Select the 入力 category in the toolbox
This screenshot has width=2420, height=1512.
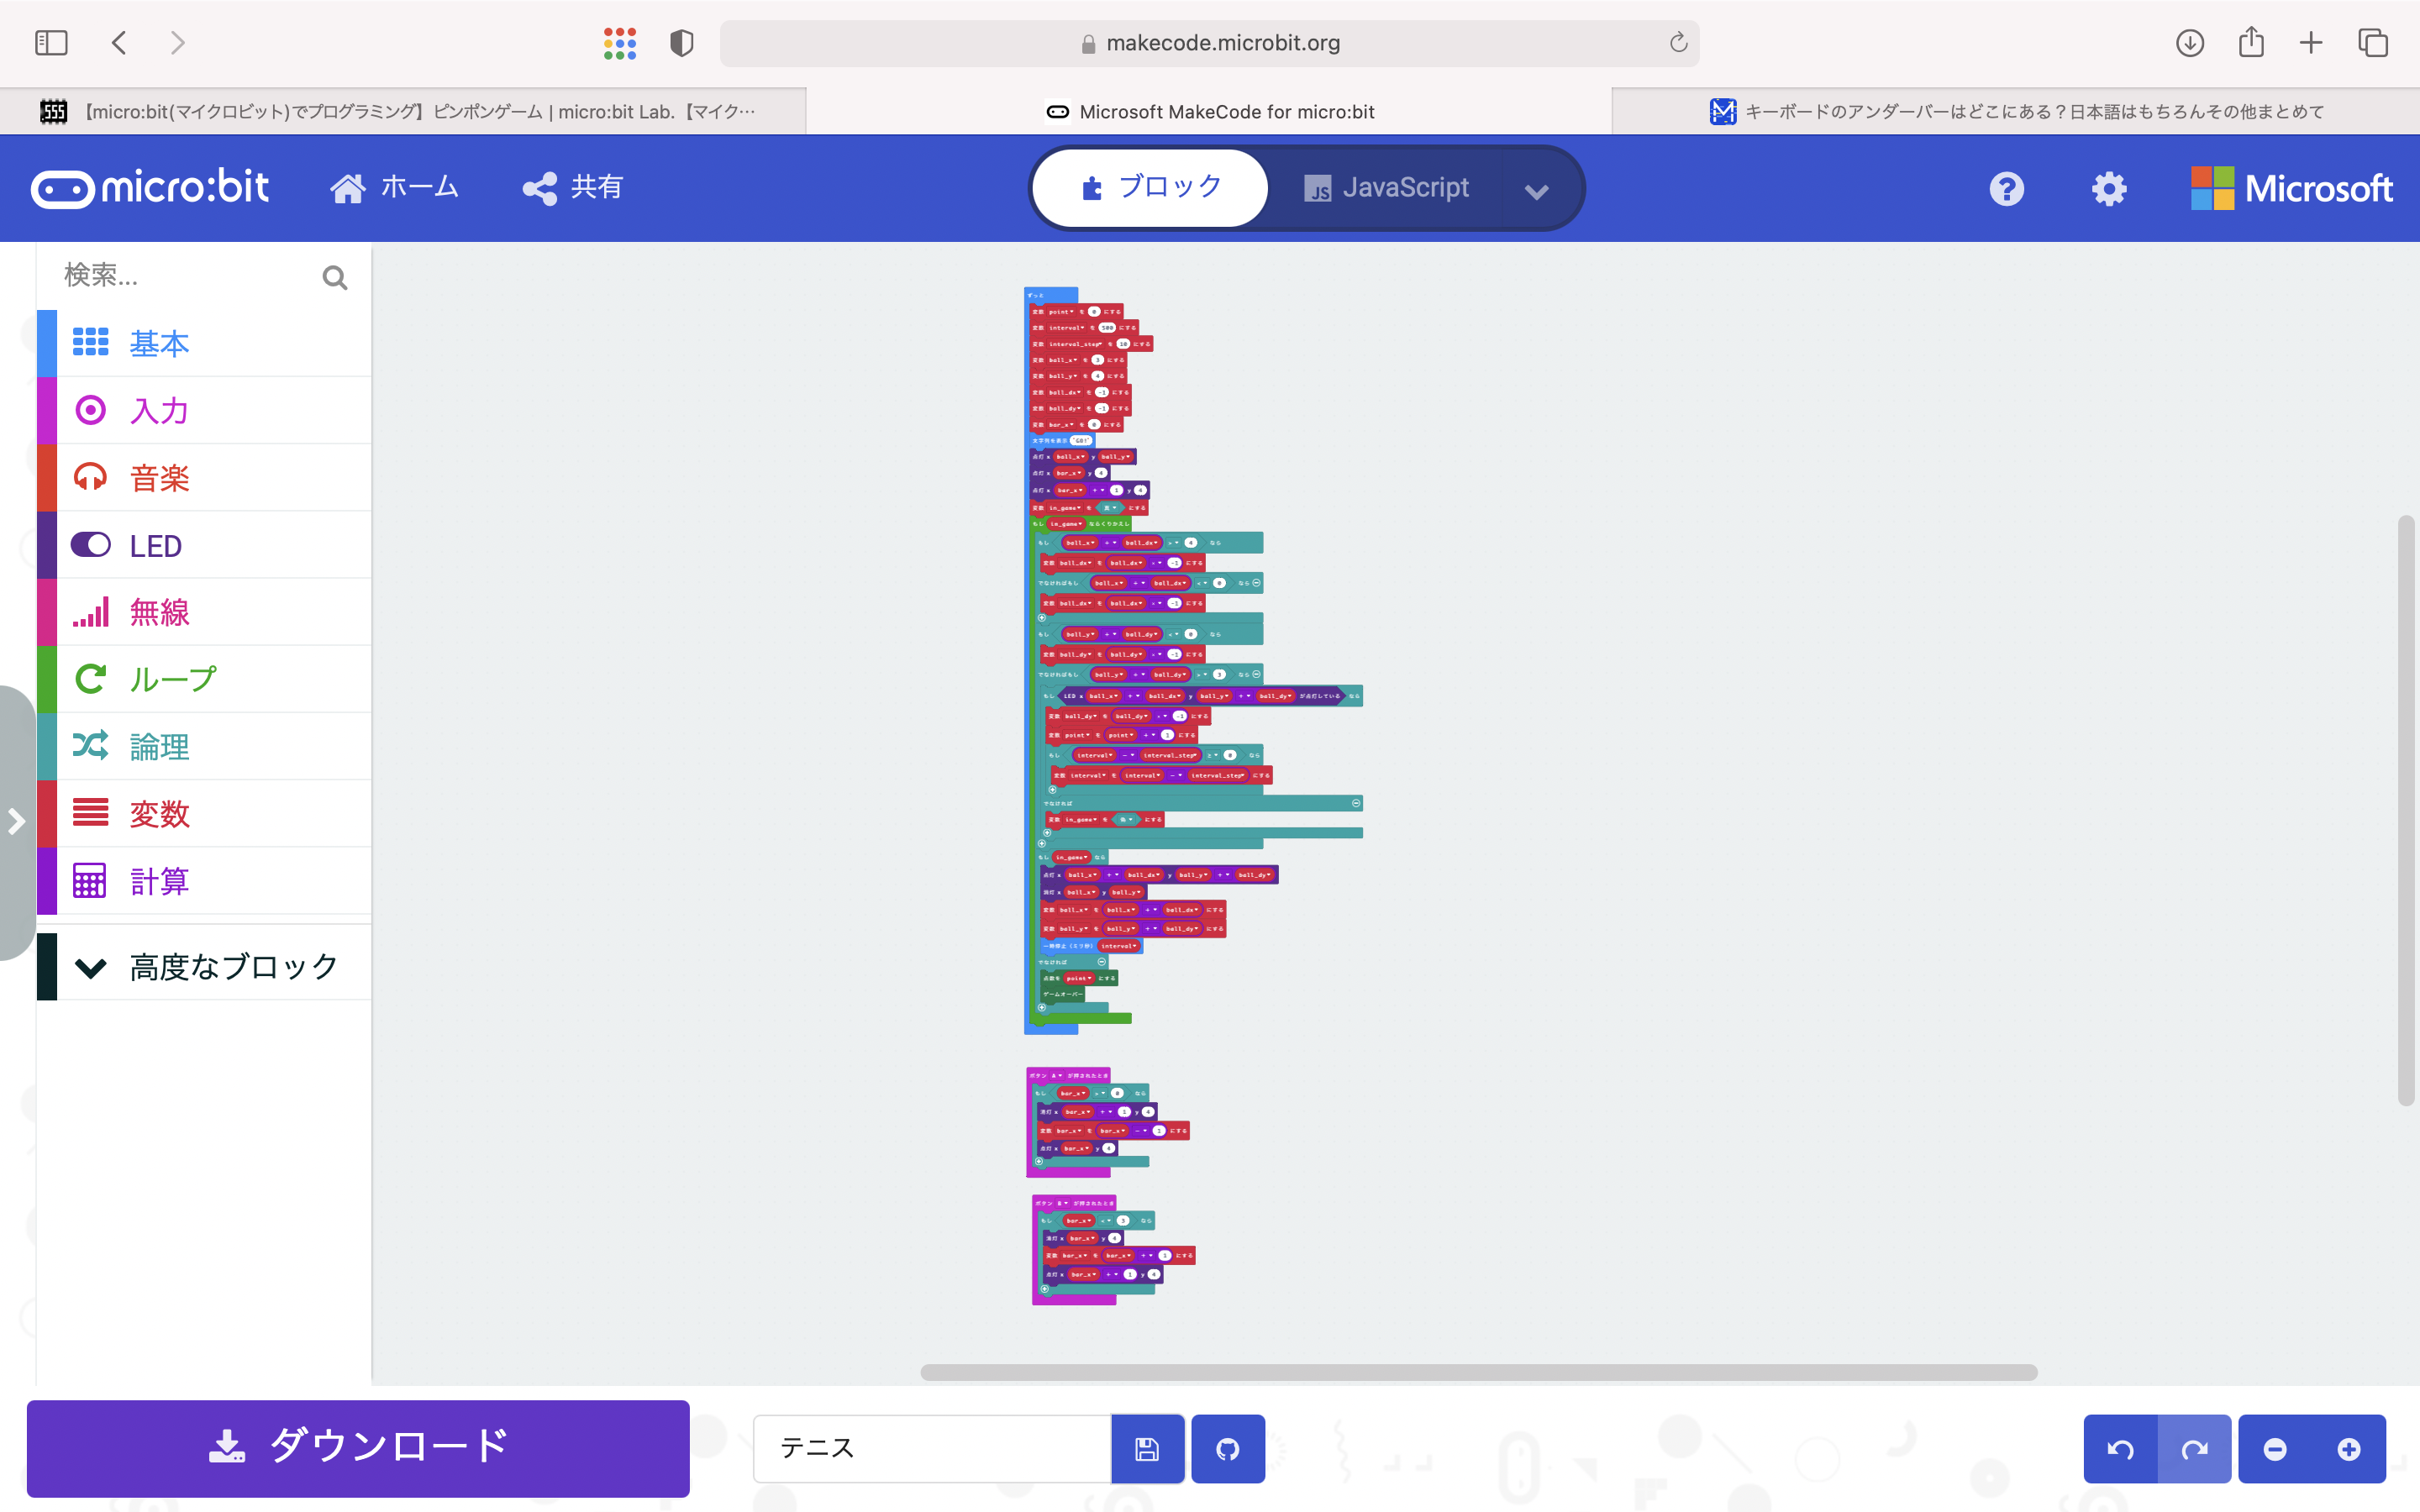coord(158,410)
